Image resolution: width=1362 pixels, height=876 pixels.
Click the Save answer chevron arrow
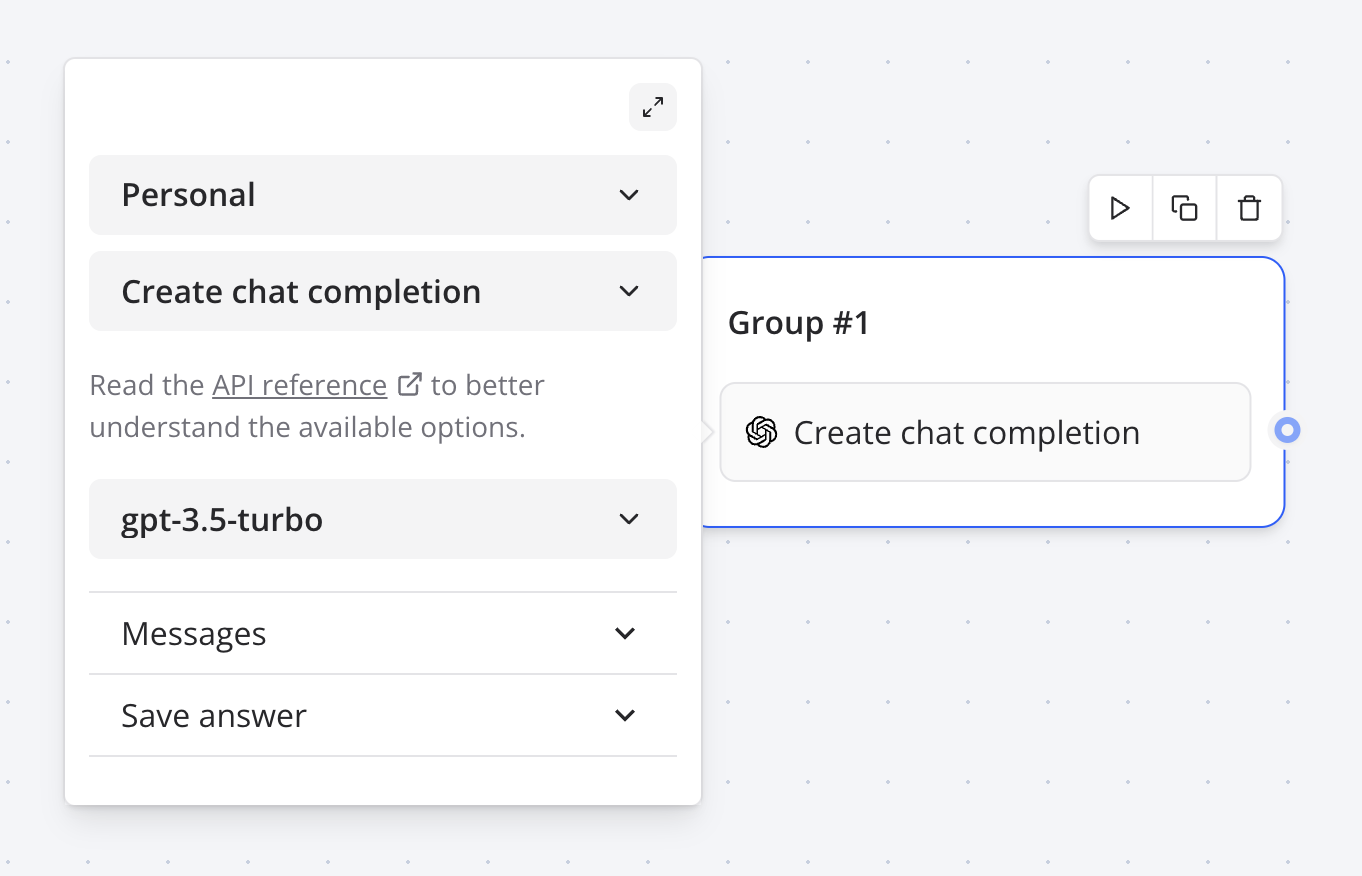pos(625,715)
